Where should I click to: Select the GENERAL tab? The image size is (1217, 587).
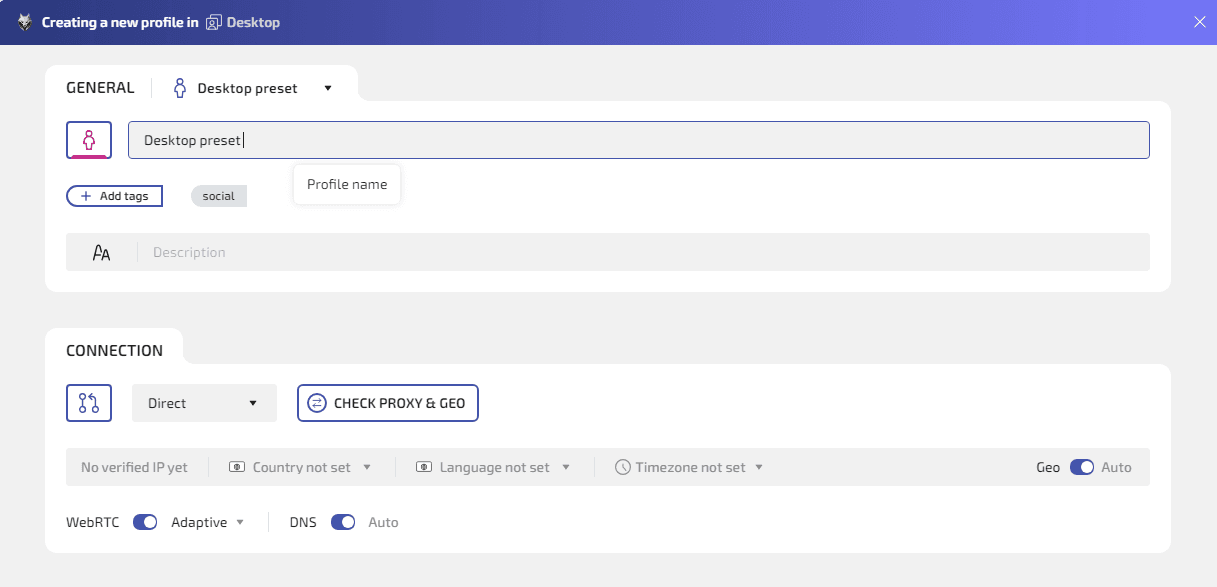pyautogui.click(x=100, y=88)
